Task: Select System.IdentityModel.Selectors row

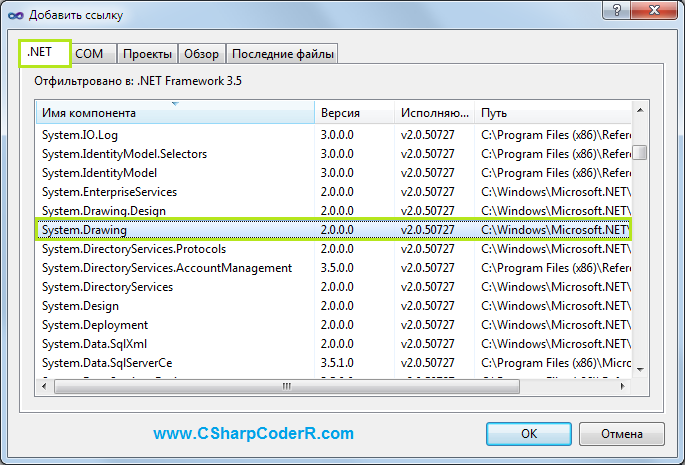Action: click(334, 154)
